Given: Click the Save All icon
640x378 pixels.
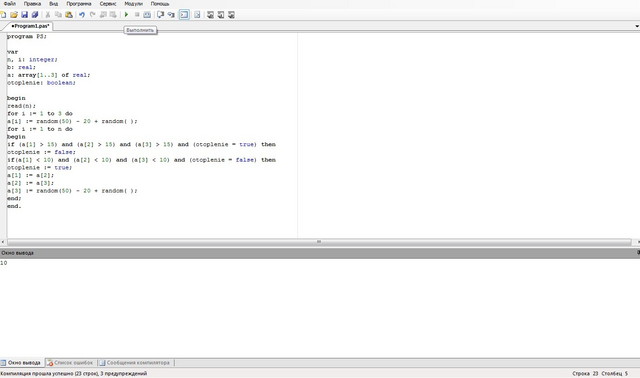Looking at the screenshot, I should pyautogui.click(x=35, y=15).
